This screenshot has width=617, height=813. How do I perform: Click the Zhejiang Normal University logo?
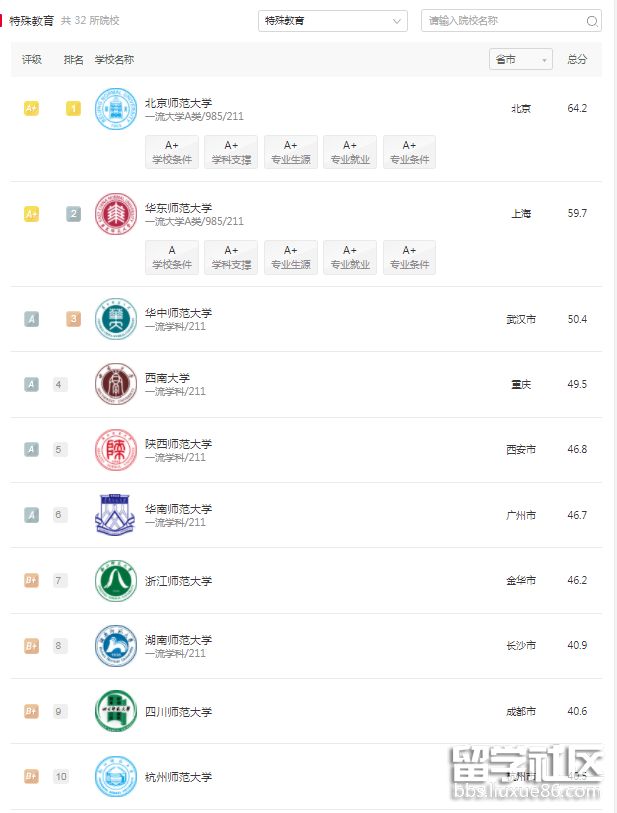pyautogui.click(x=115, y=581)
